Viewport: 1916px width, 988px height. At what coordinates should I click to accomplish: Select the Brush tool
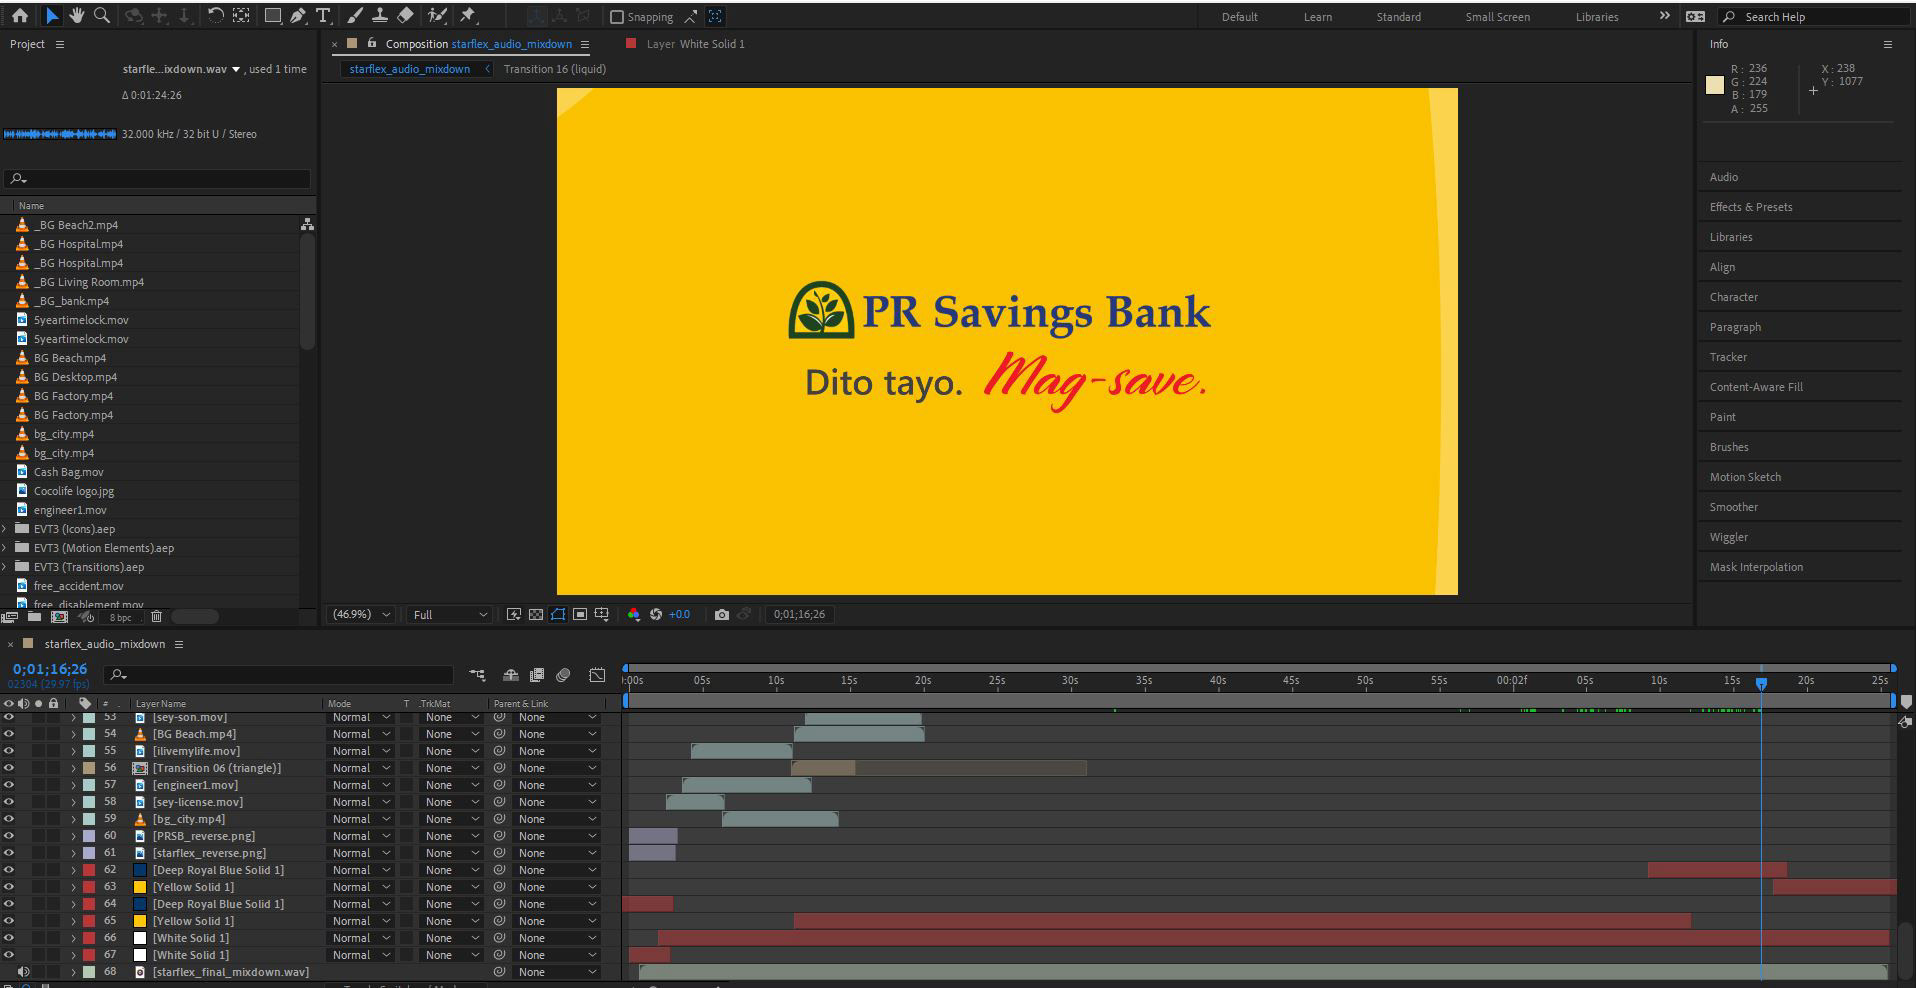coord(355,16)
